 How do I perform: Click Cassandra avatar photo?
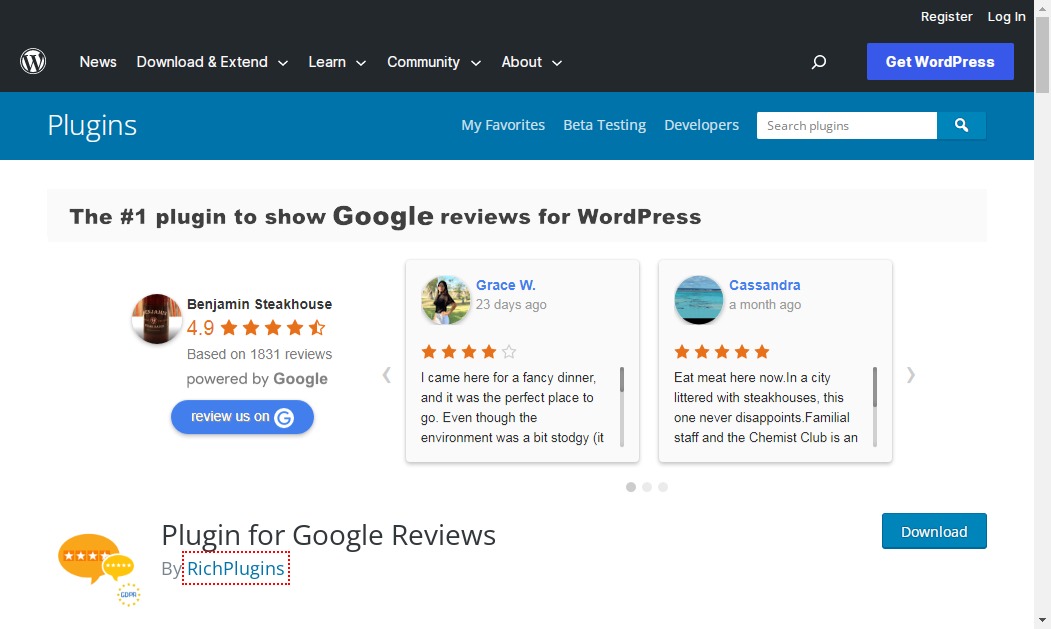698,300
